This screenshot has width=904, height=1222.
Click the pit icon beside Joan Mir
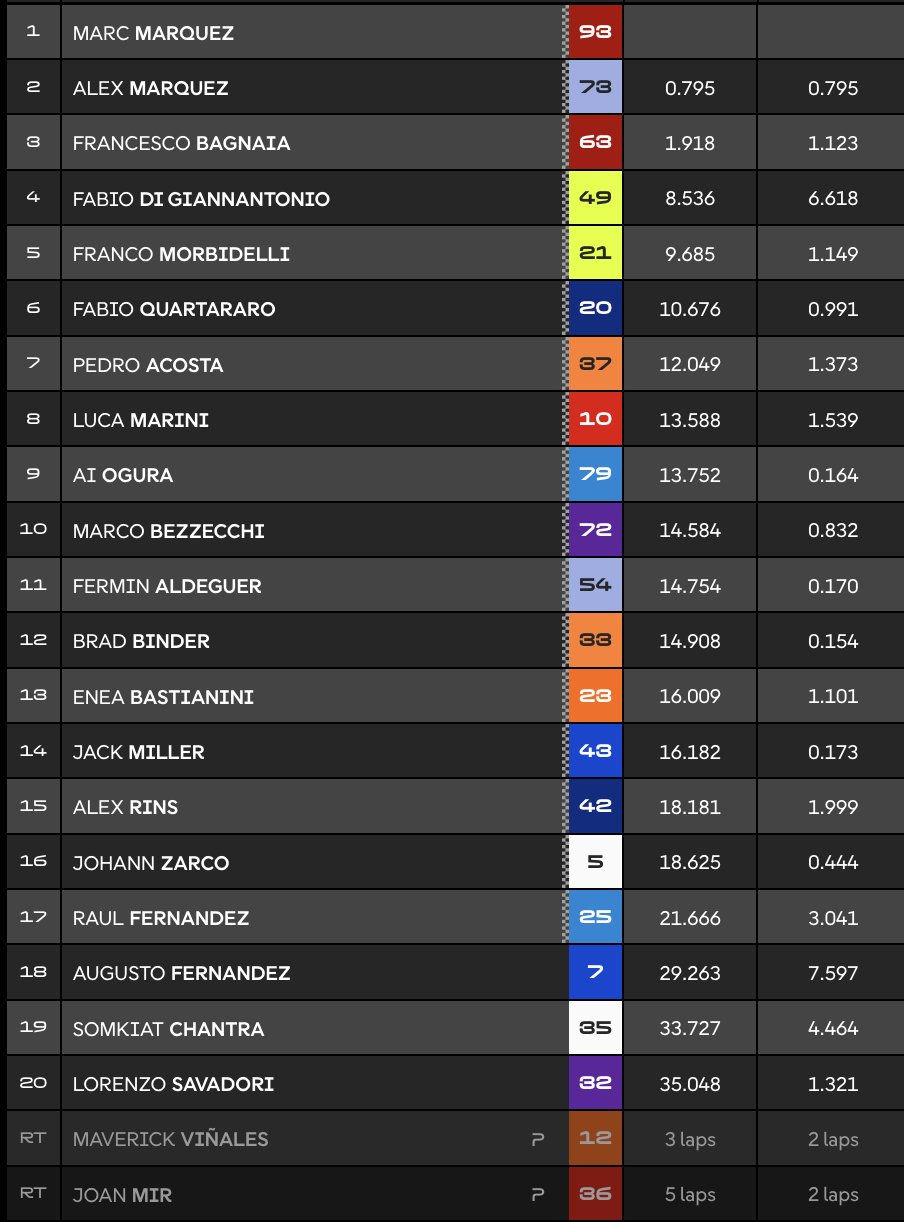(x=538, y=1194)
